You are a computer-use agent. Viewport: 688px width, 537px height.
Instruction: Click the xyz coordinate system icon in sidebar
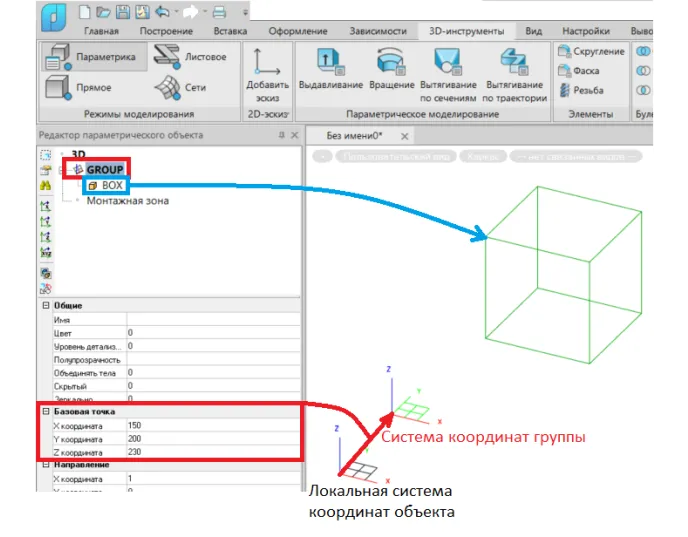[x=46, y=252]
